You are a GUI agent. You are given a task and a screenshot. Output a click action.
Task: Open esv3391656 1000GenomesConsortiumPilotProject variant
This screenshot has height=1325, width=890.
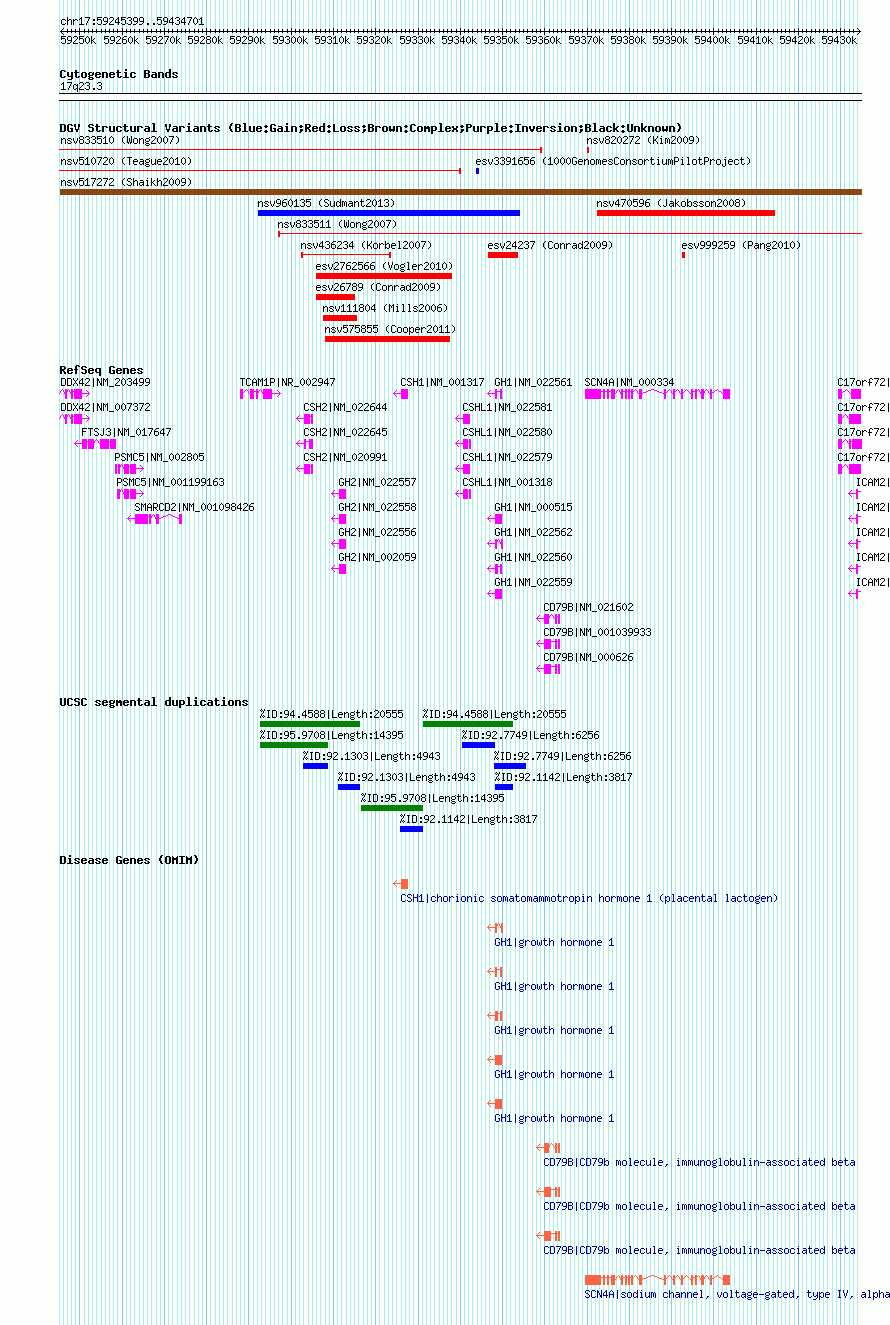tap(612, 162)
